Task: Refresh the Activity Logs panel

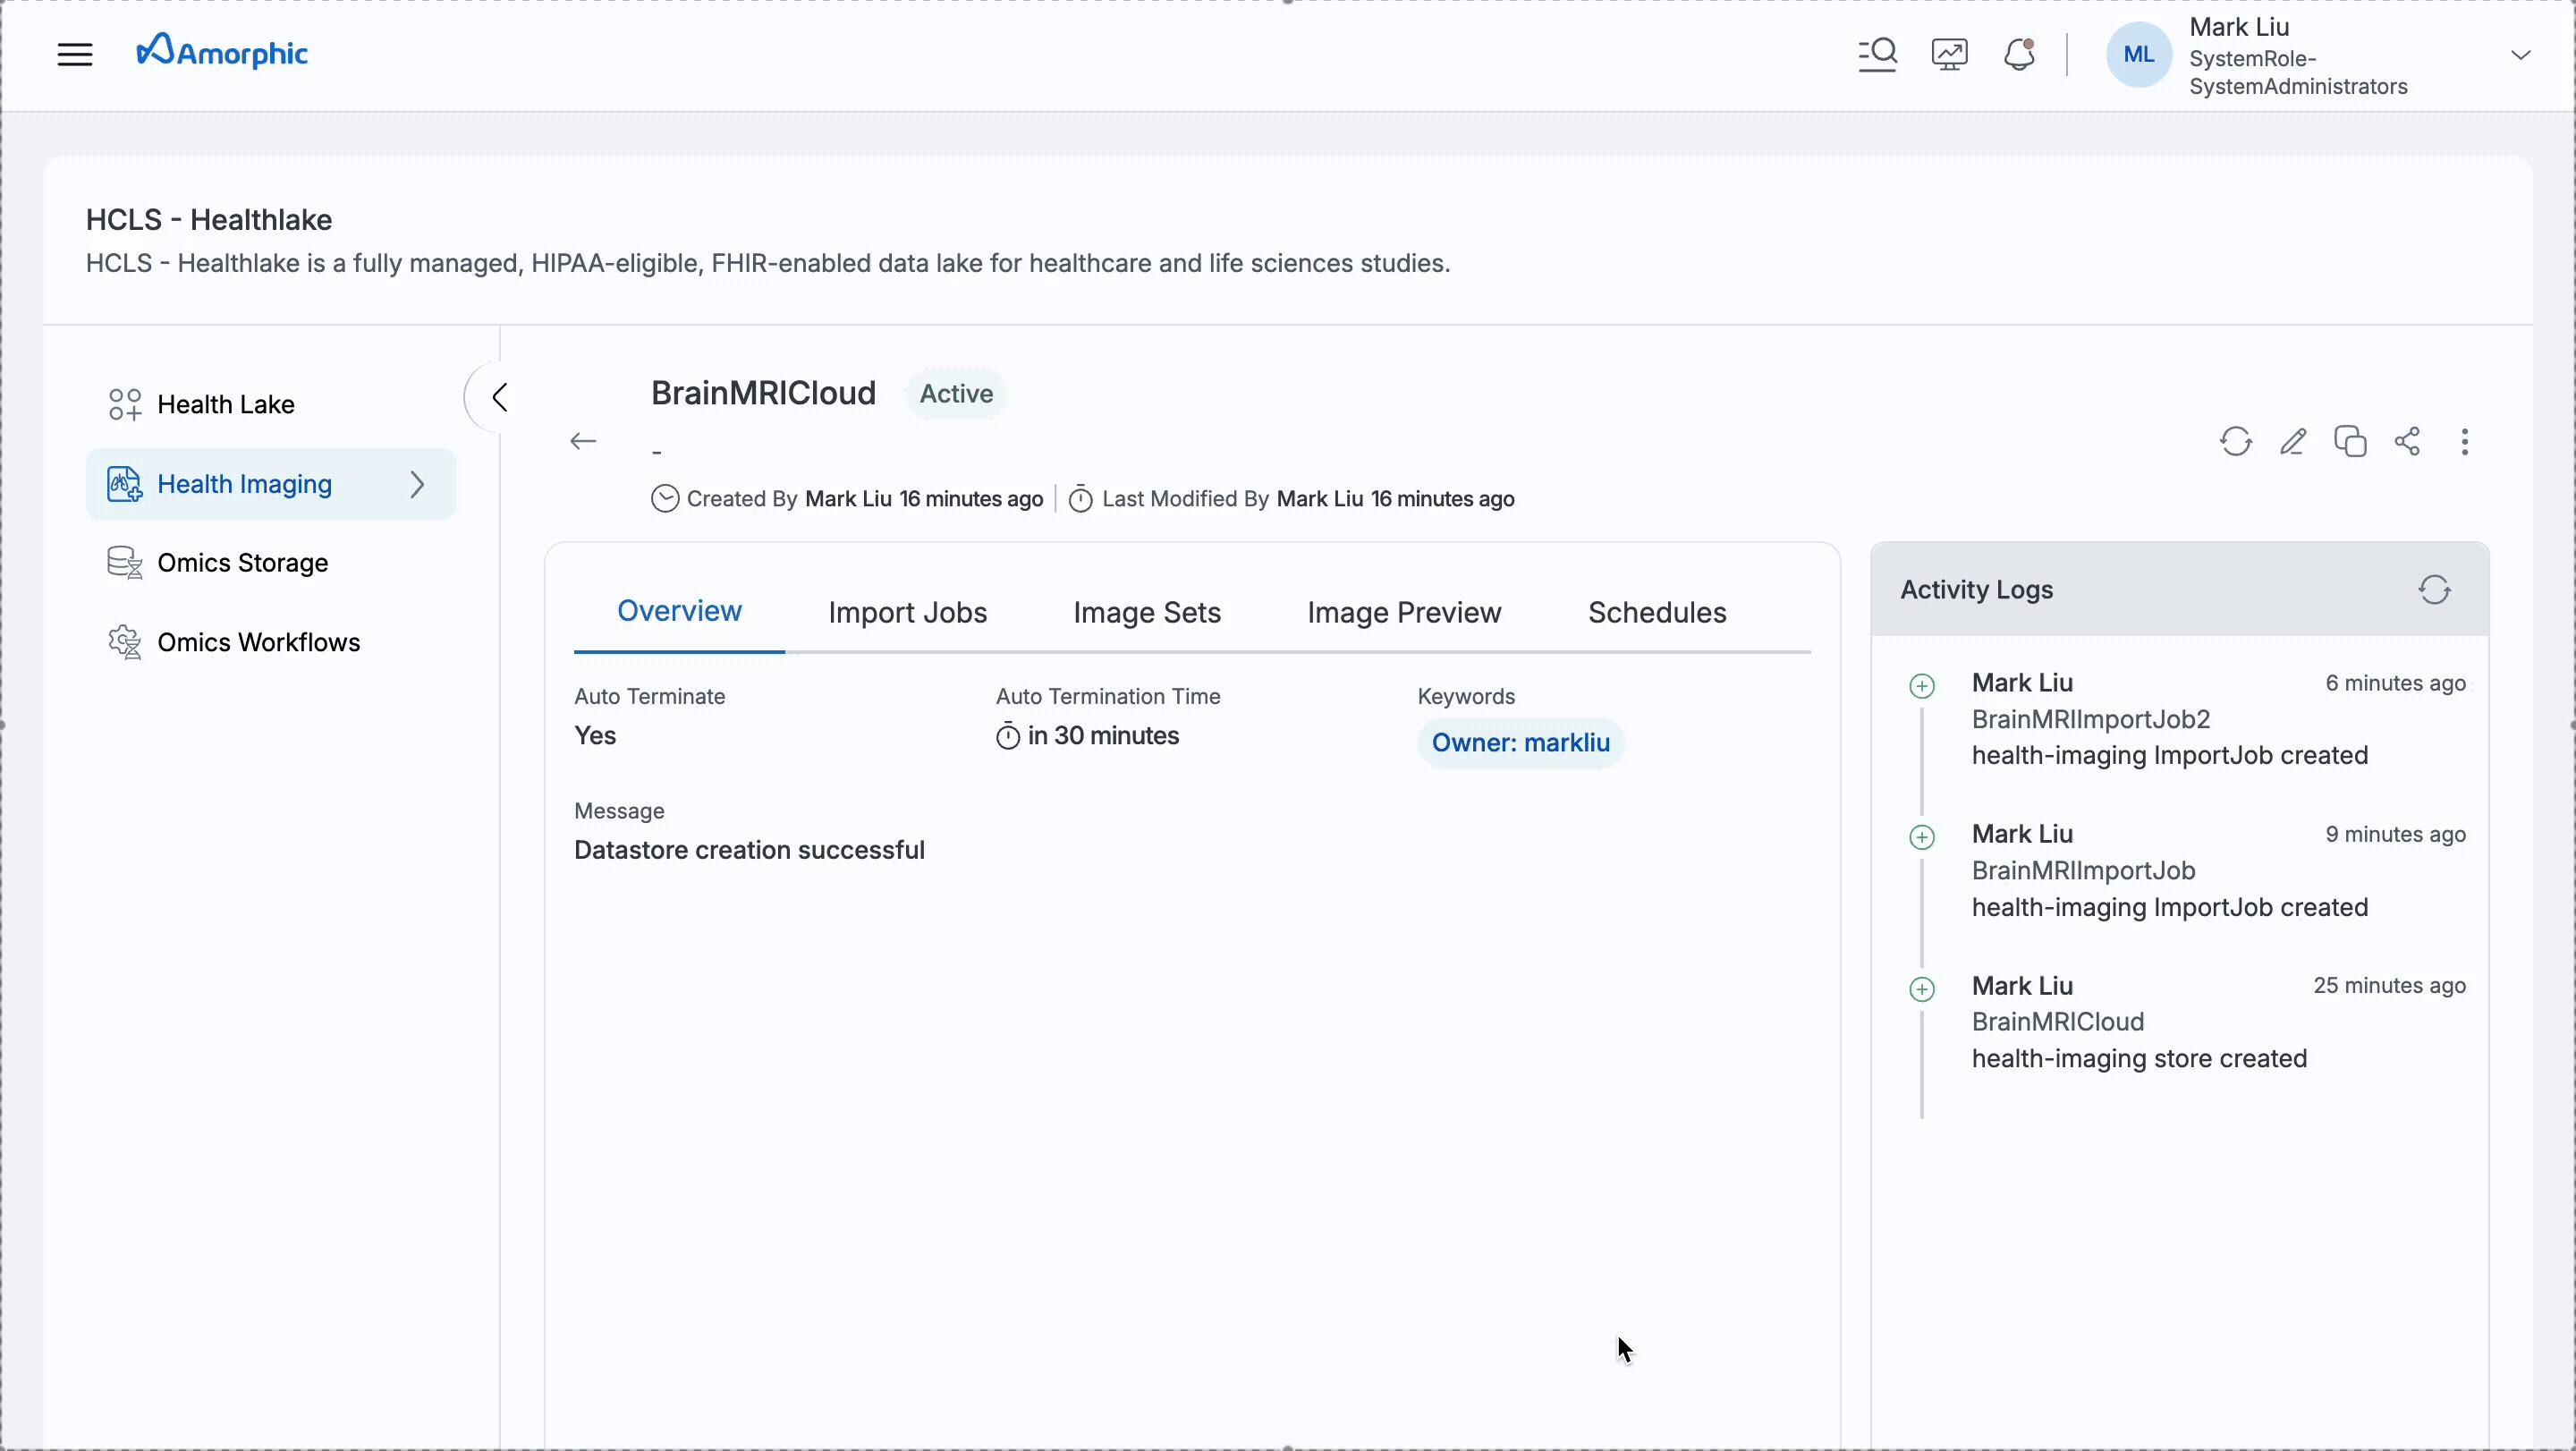Action: pos(2434,590)
